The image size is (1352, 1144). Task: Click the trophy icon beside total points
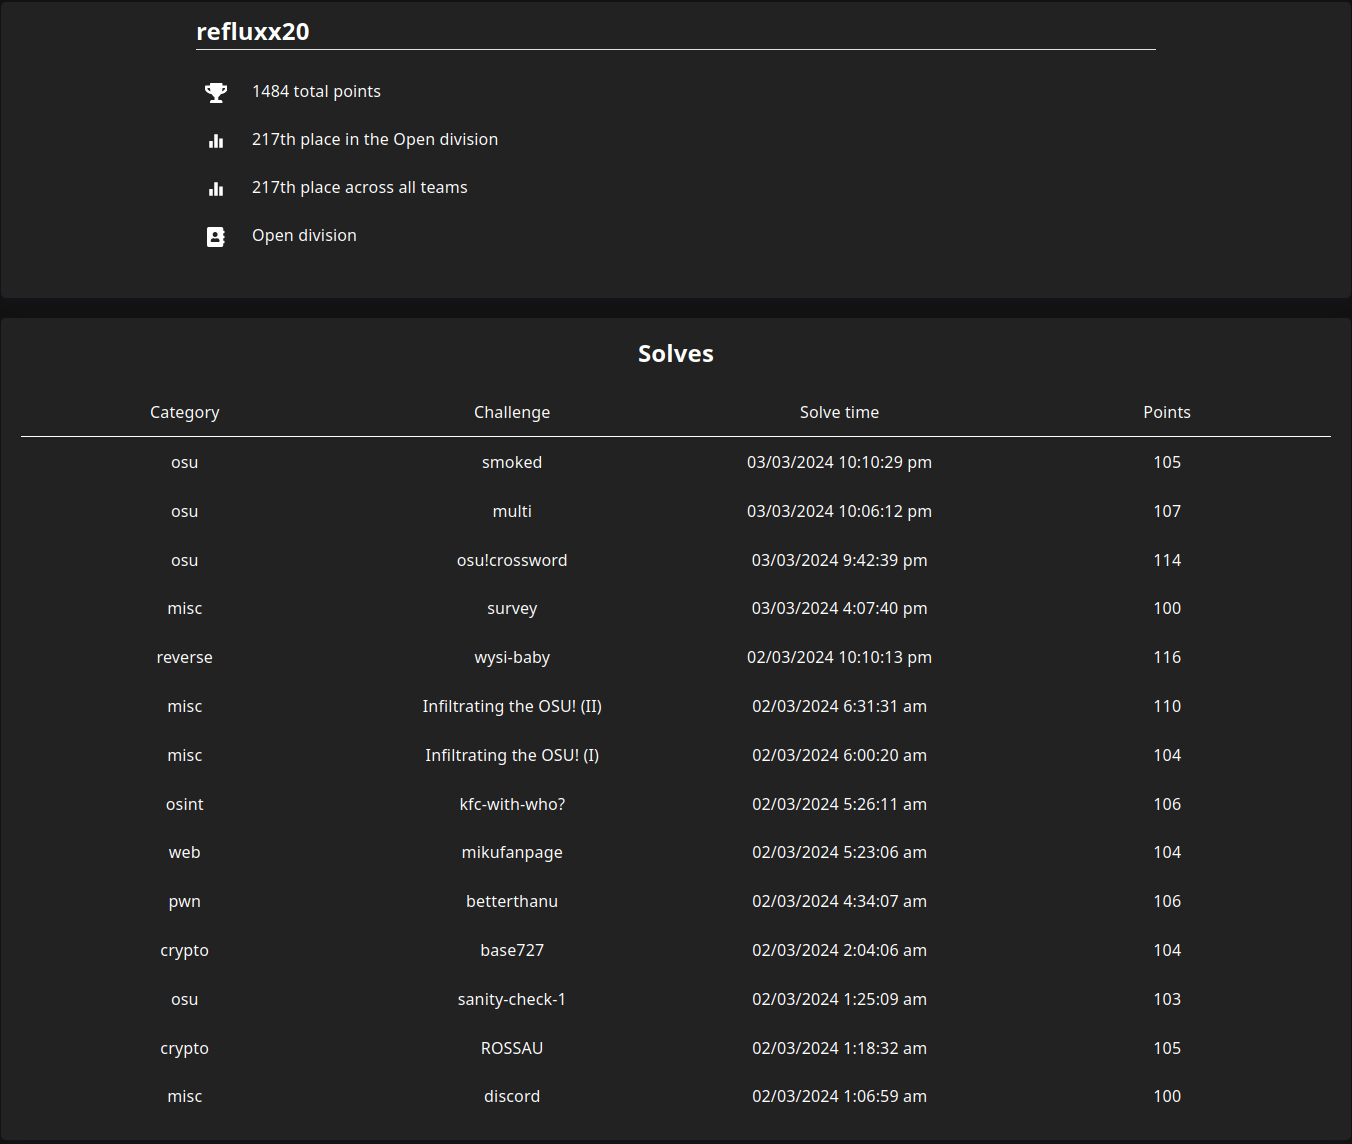pos(216,93)
